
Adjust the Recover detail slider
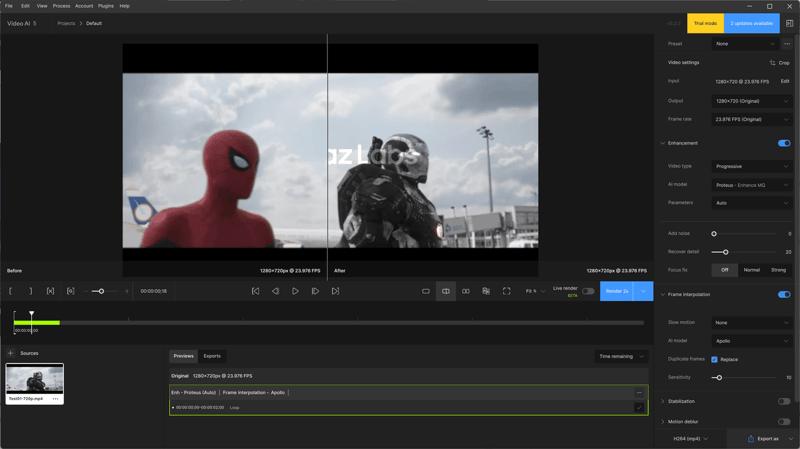coord(726,252)
